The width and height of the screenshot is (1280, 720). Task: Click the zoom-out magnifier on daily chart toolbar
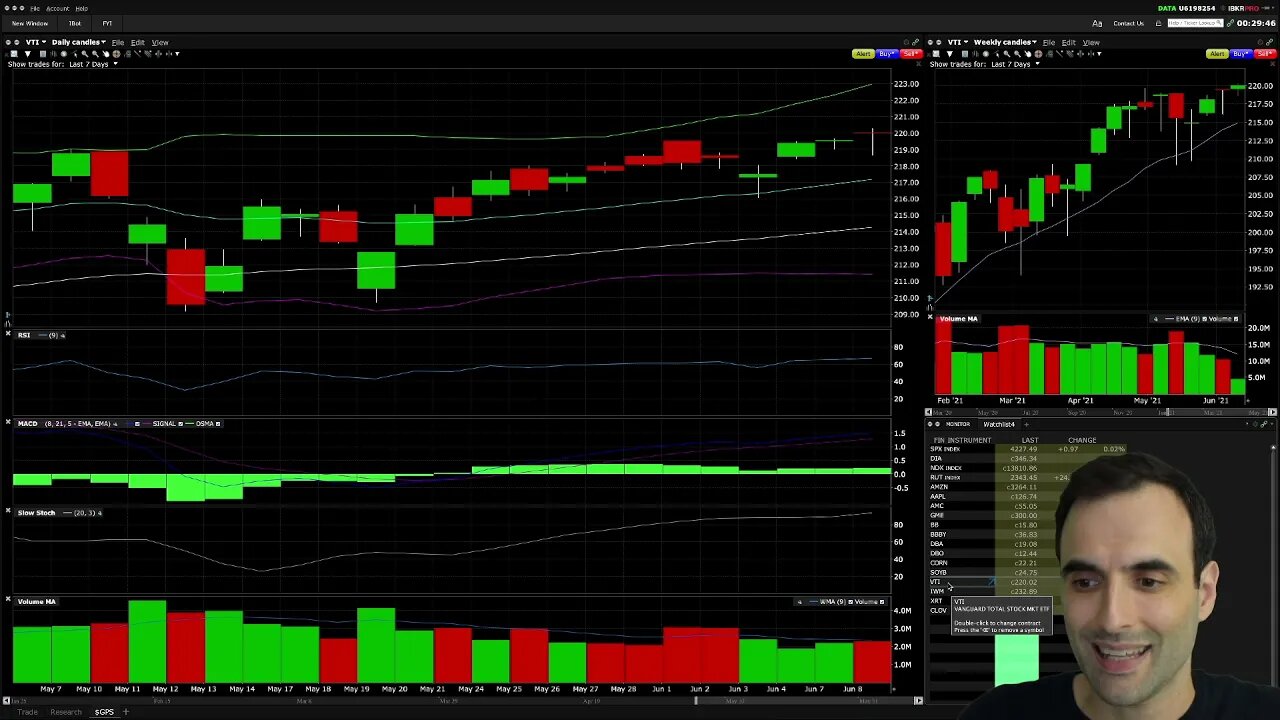pos(95,54)
